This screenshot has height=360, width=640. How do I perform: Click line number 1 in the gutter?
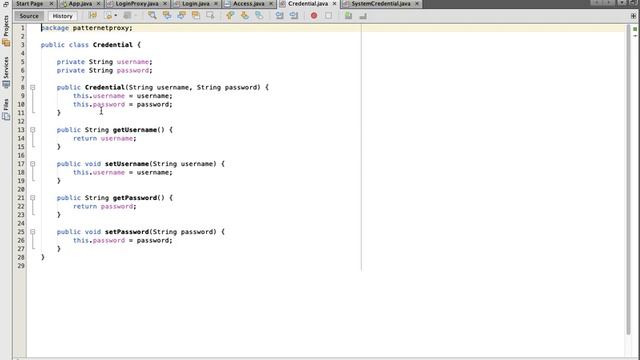pyautogui.click(x=22, y=28)
